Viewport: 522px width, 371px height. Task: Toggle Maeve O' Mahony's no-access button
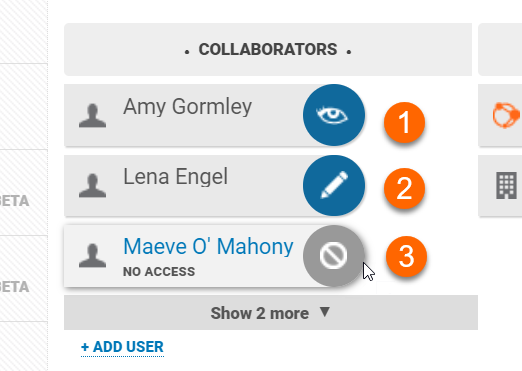coord(334,256)
